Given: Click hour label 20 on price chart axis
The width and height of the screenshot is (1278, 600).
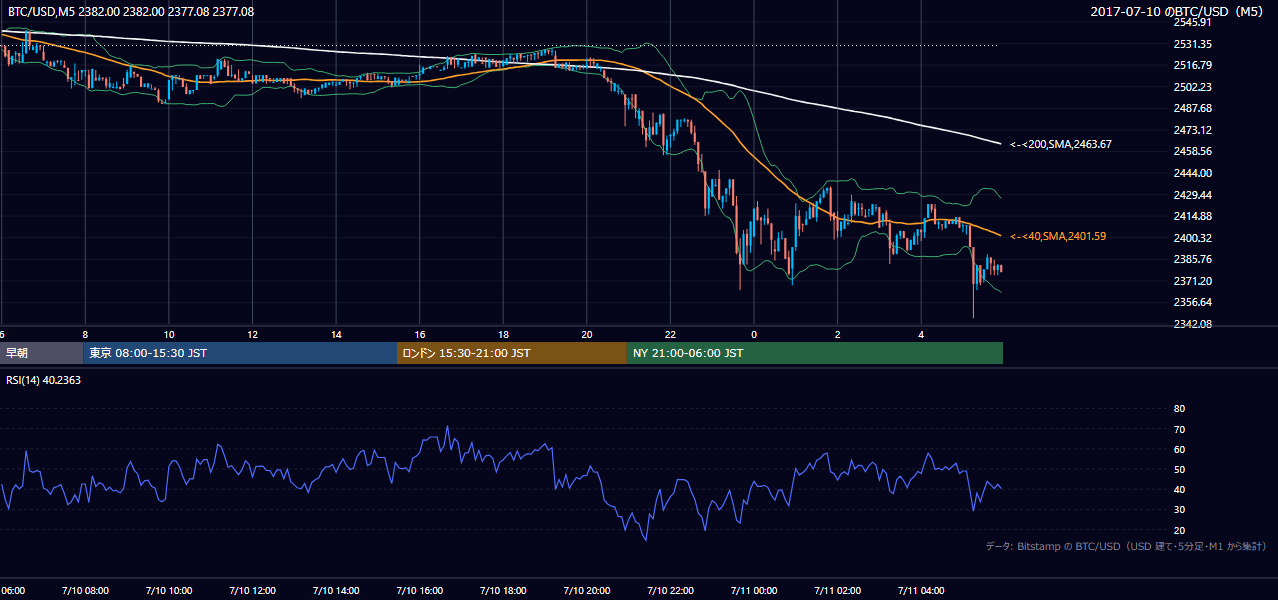Looking at the screenshot, I should click(587, 334).
